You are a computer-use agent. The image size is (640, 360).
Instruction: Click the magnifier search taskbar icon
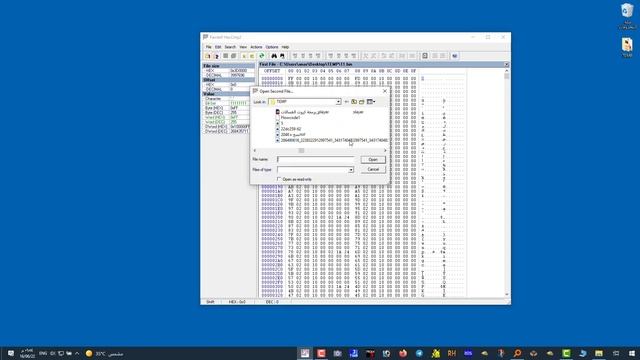point(517,353)
